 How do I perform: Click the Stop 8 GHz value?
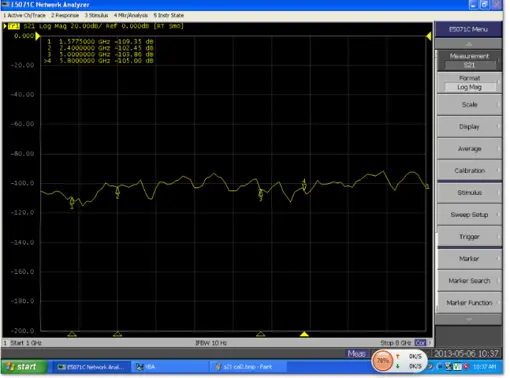tap(396, 343)
